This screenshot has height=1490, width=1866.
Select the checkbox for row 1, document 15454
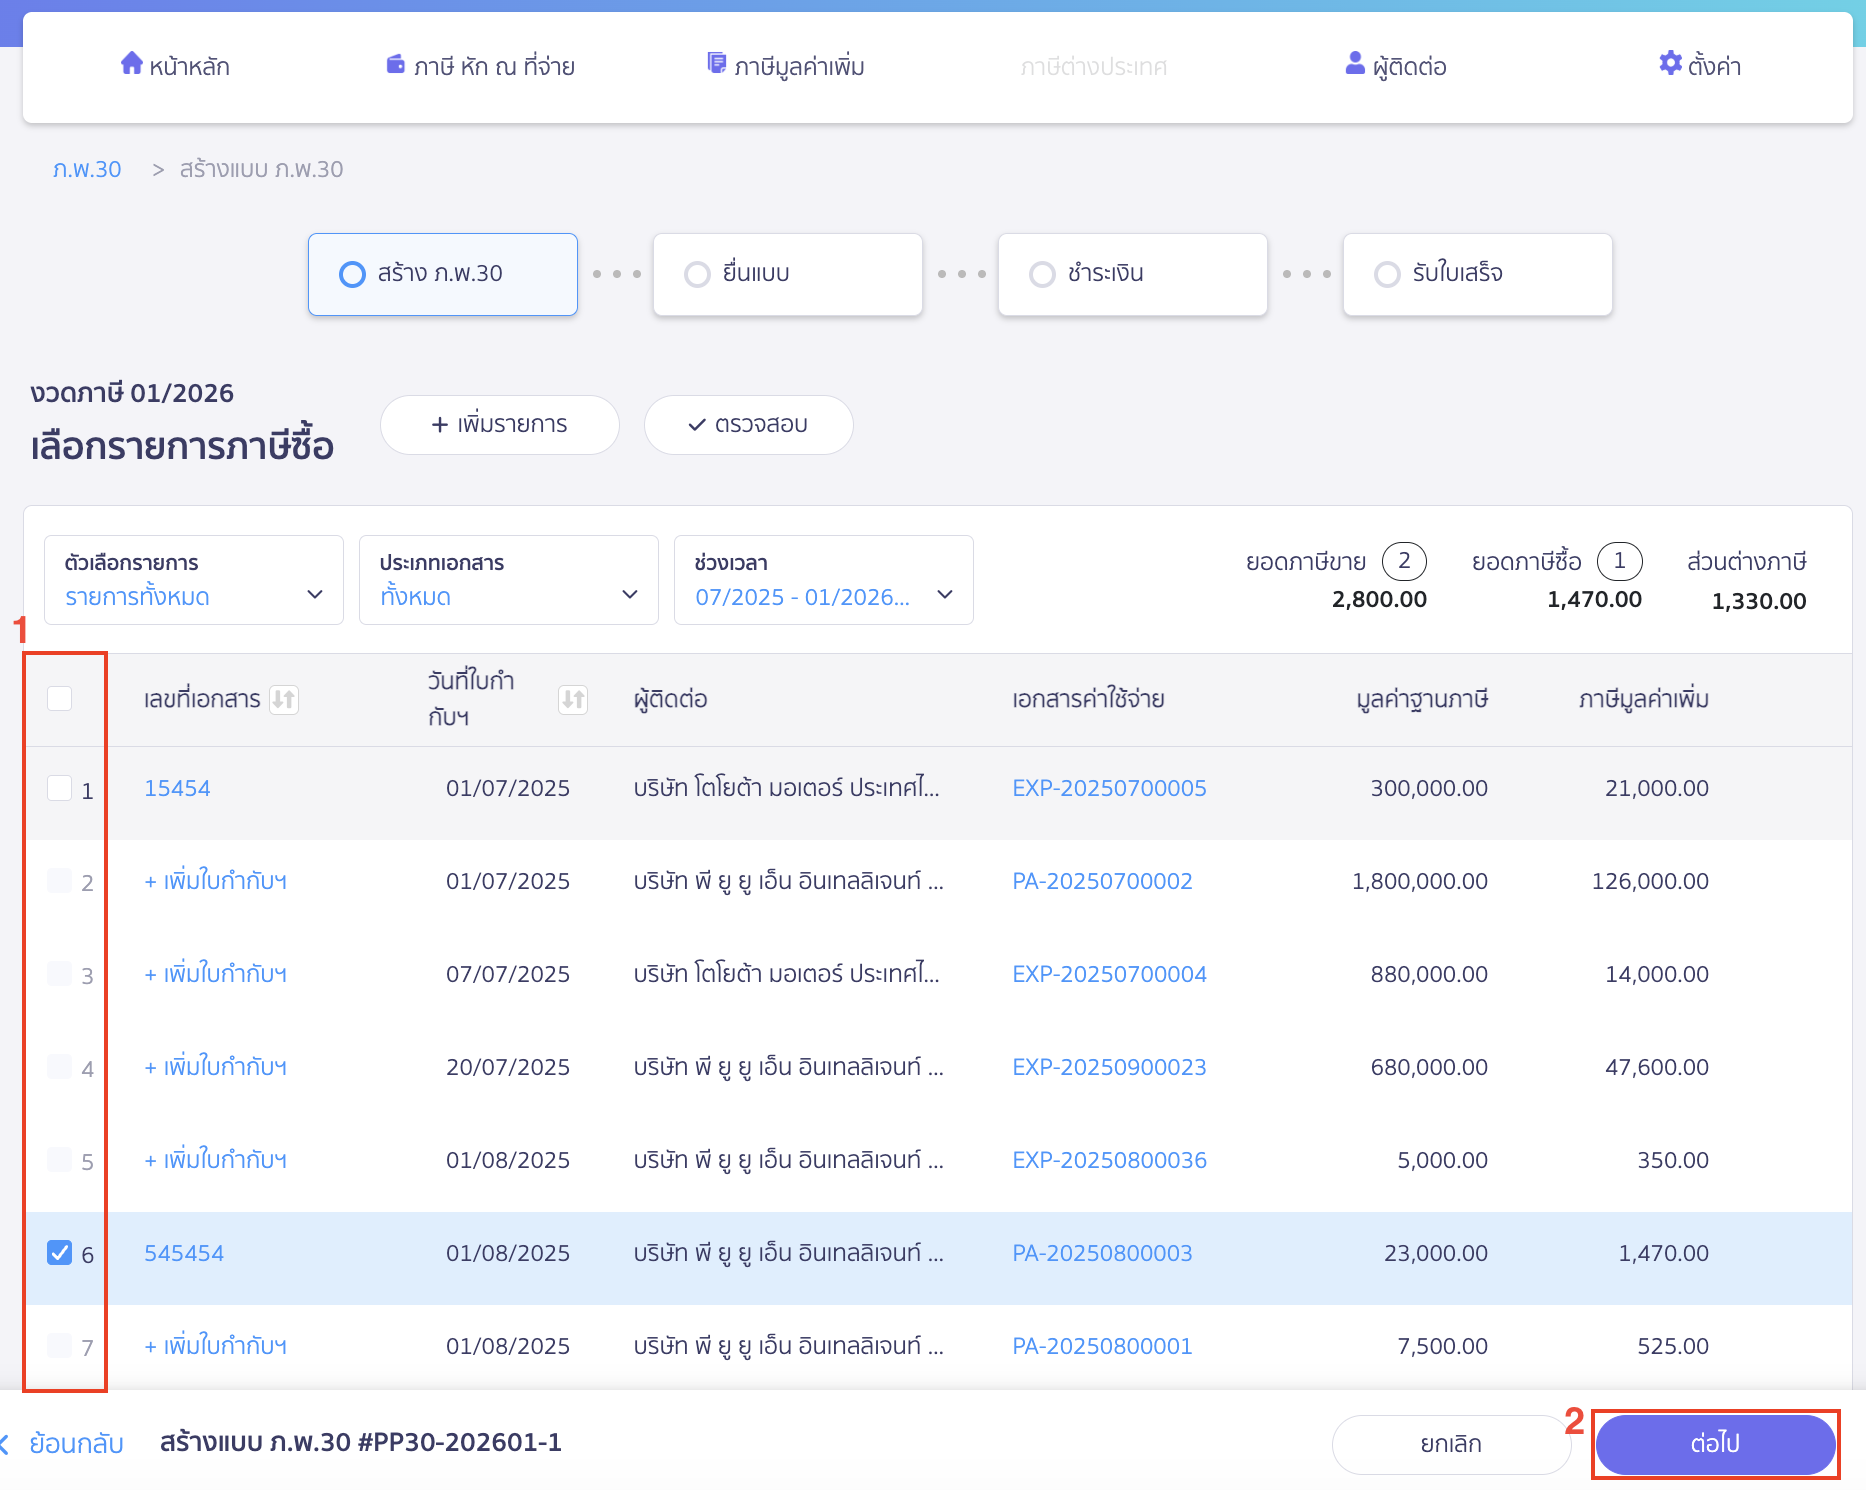[x=60, y=788]
